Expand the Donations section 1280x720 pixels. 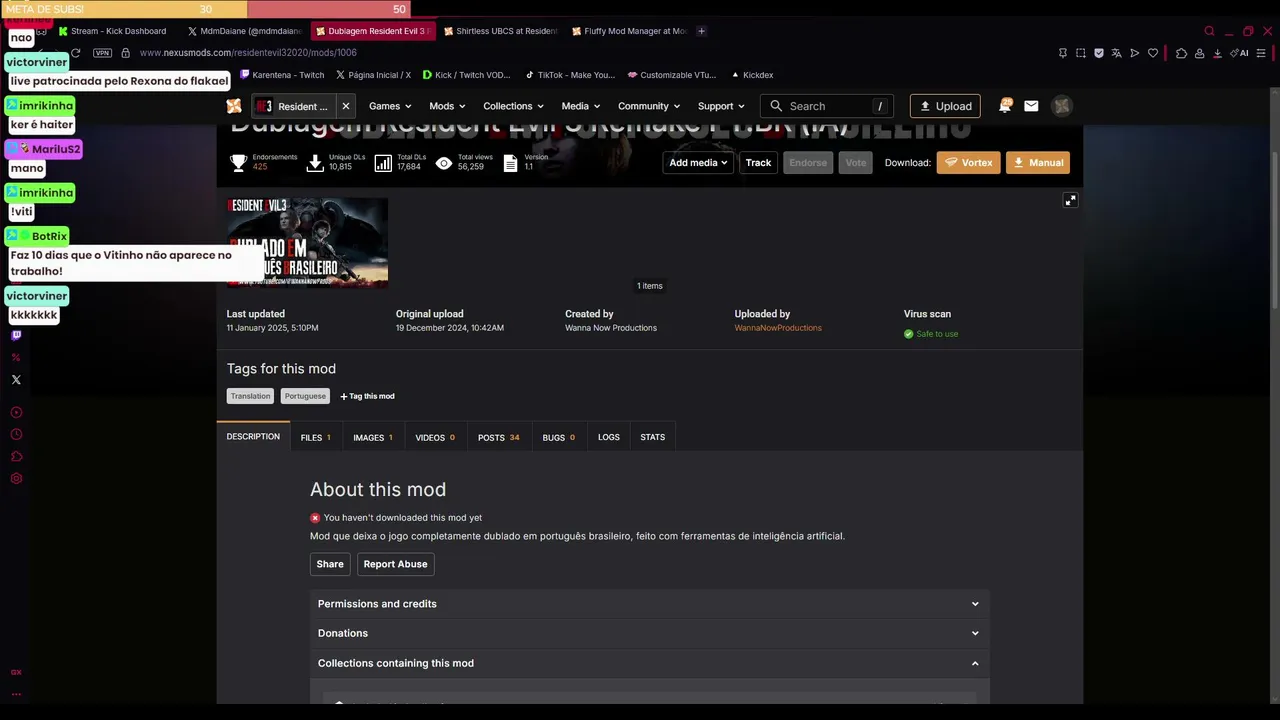pyautogui.click(x=650, y=633)
